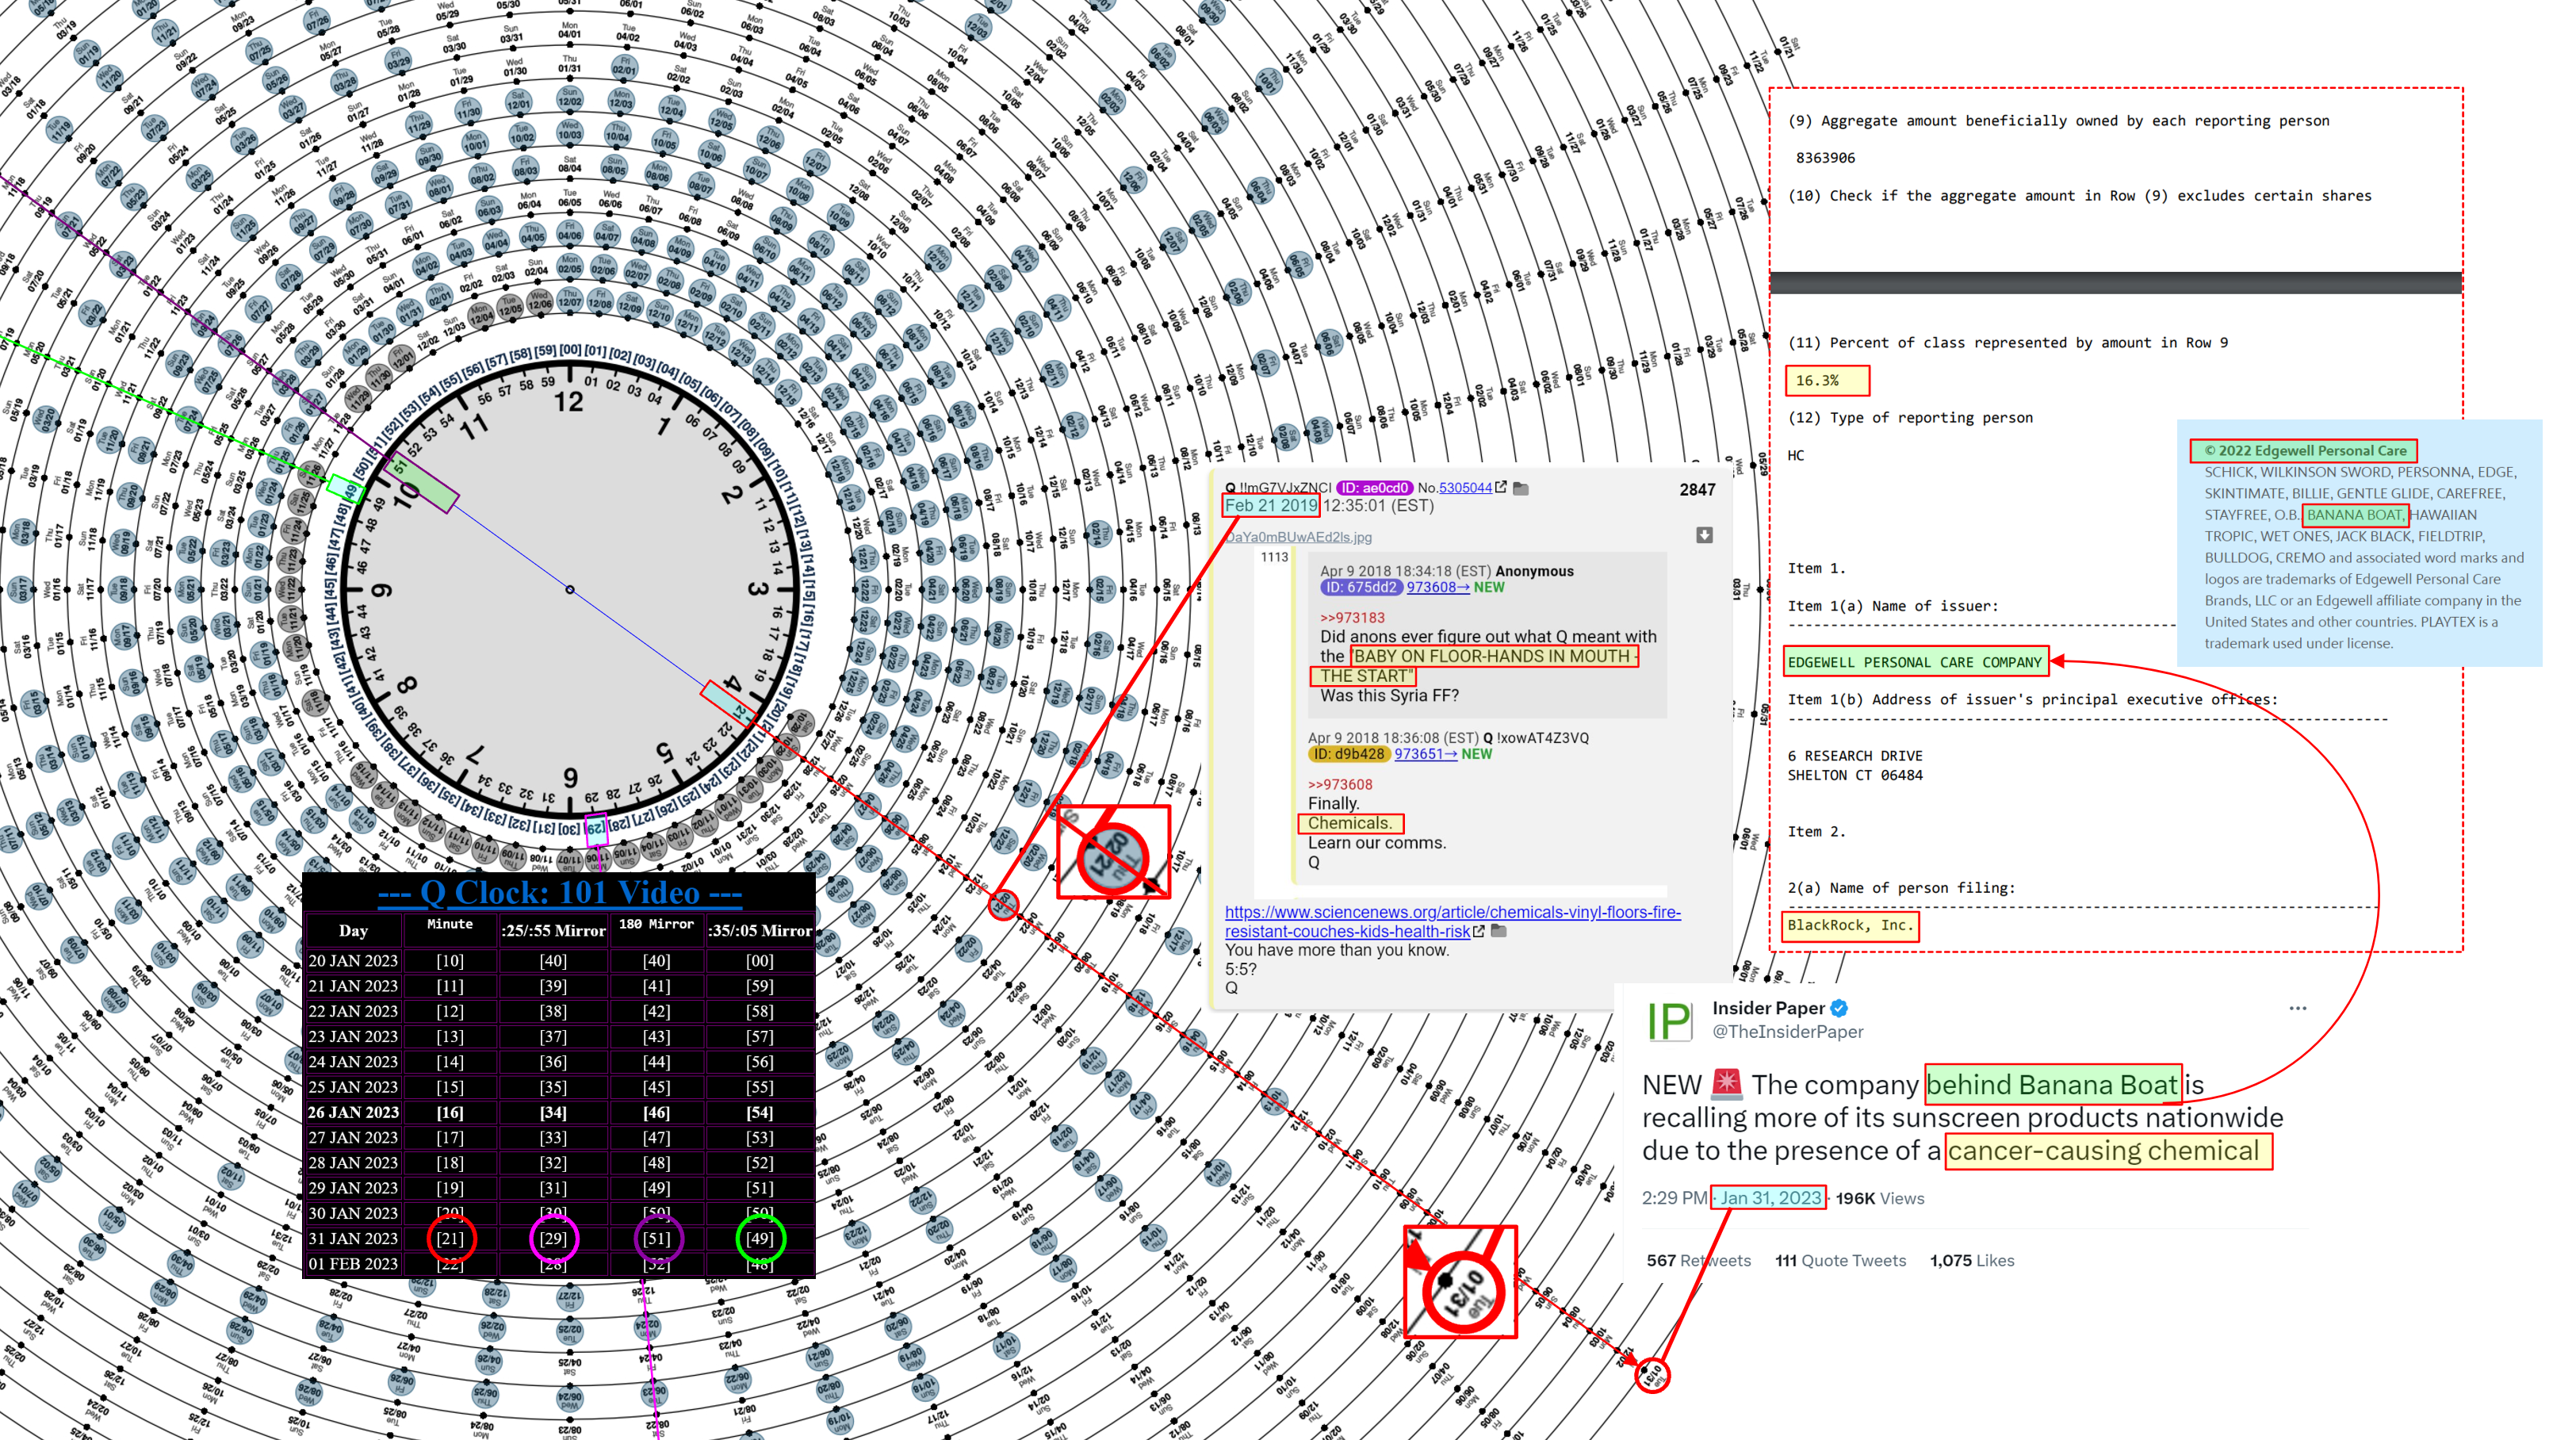Image resolution: width=2576 pixels, height=1440 pixels.
Task: Click the 196K Views count
Action: (1879, 1198)
